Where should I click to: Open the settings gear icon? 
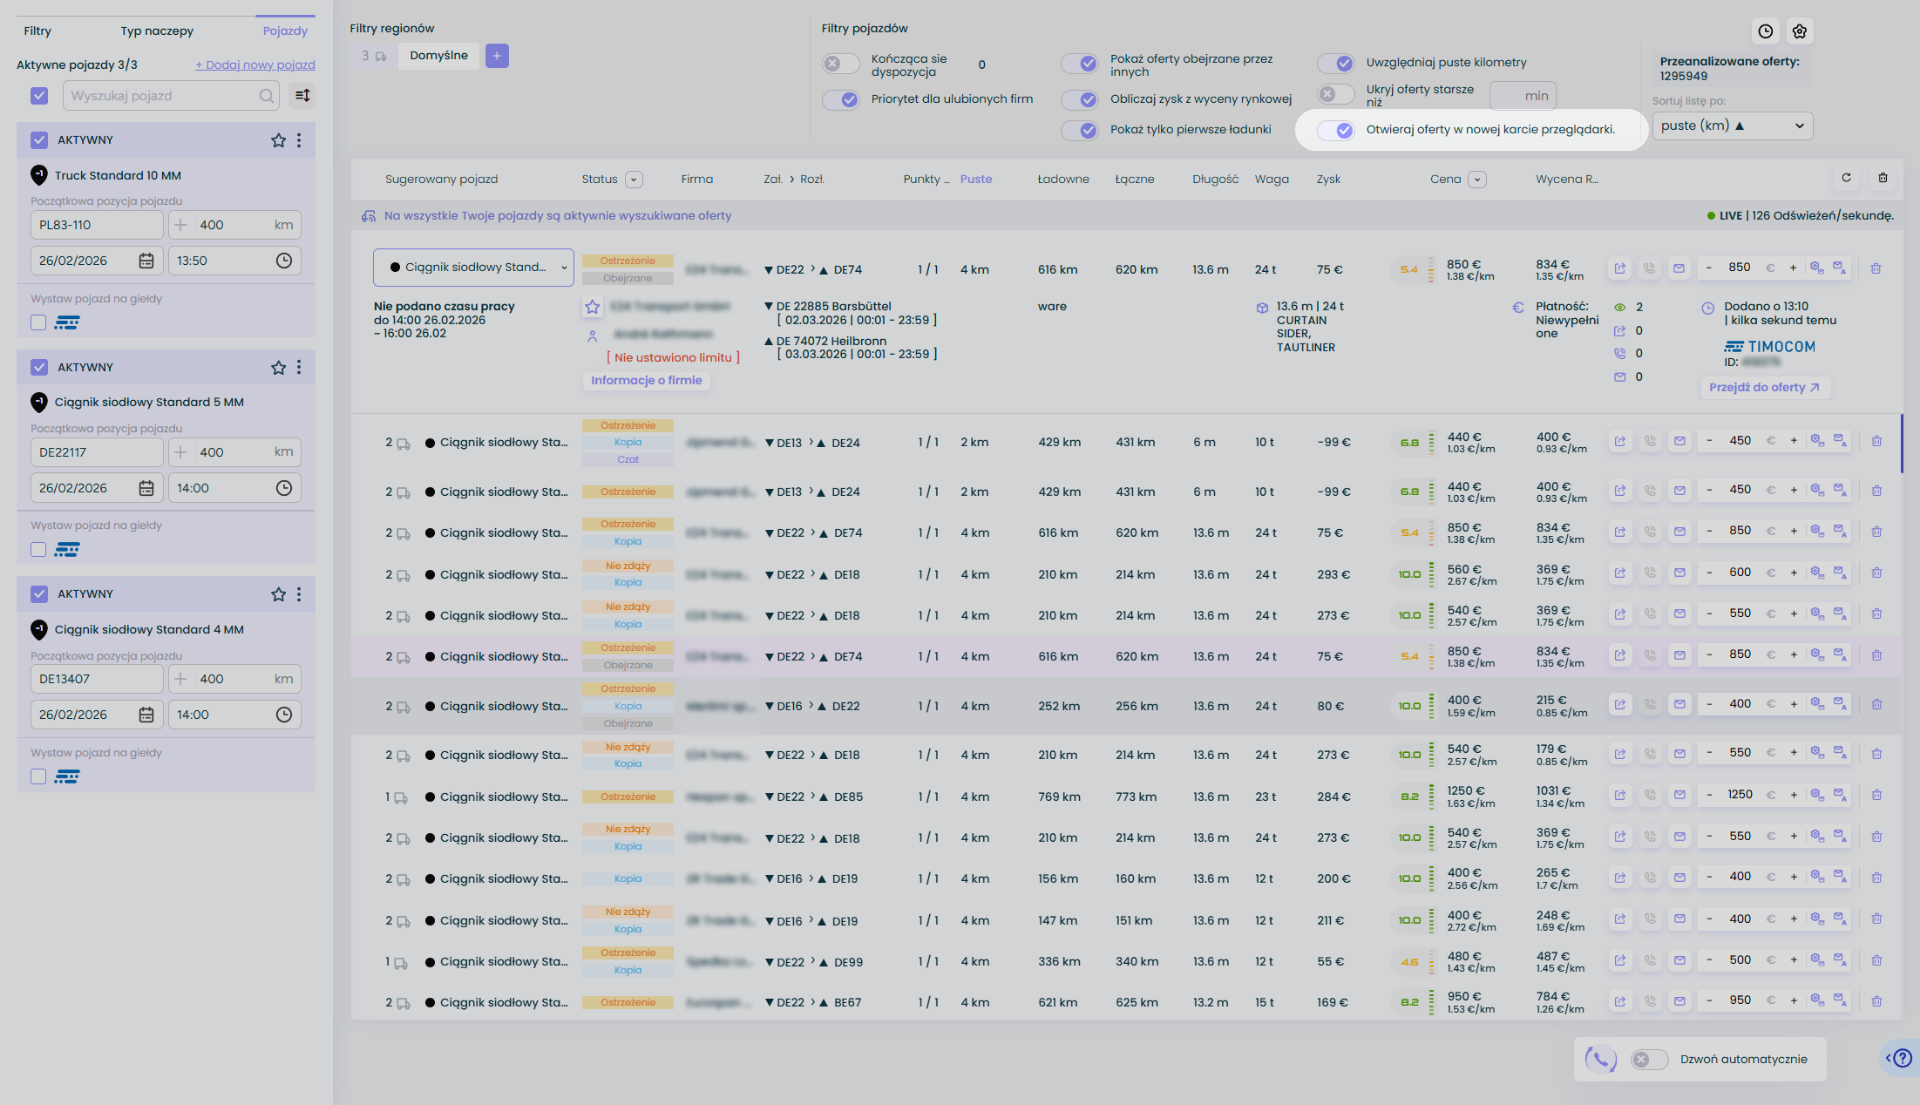click(x=1800, y=31)
